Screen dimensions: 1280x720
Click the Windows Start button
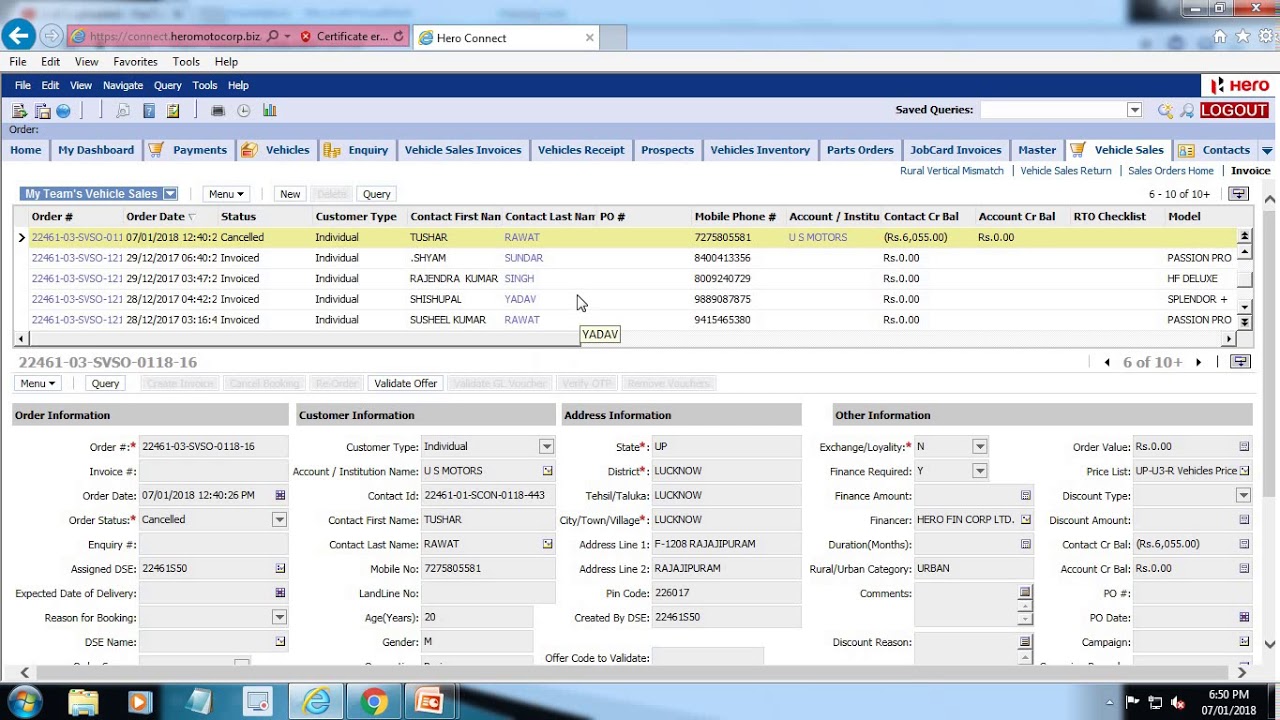pyautogui.click(x=25, y=702)
